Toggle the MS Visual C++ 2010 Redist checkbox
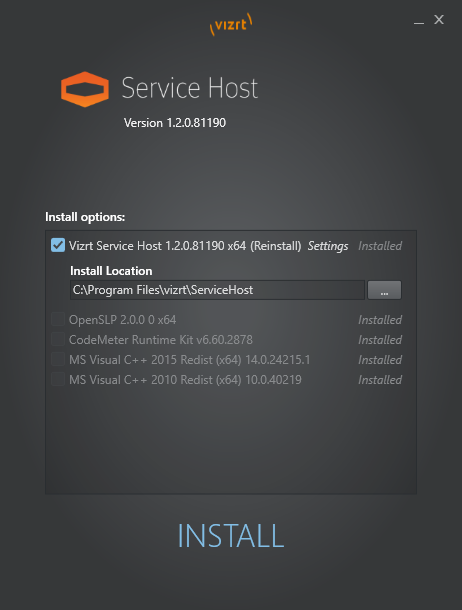 click(58, 379)
